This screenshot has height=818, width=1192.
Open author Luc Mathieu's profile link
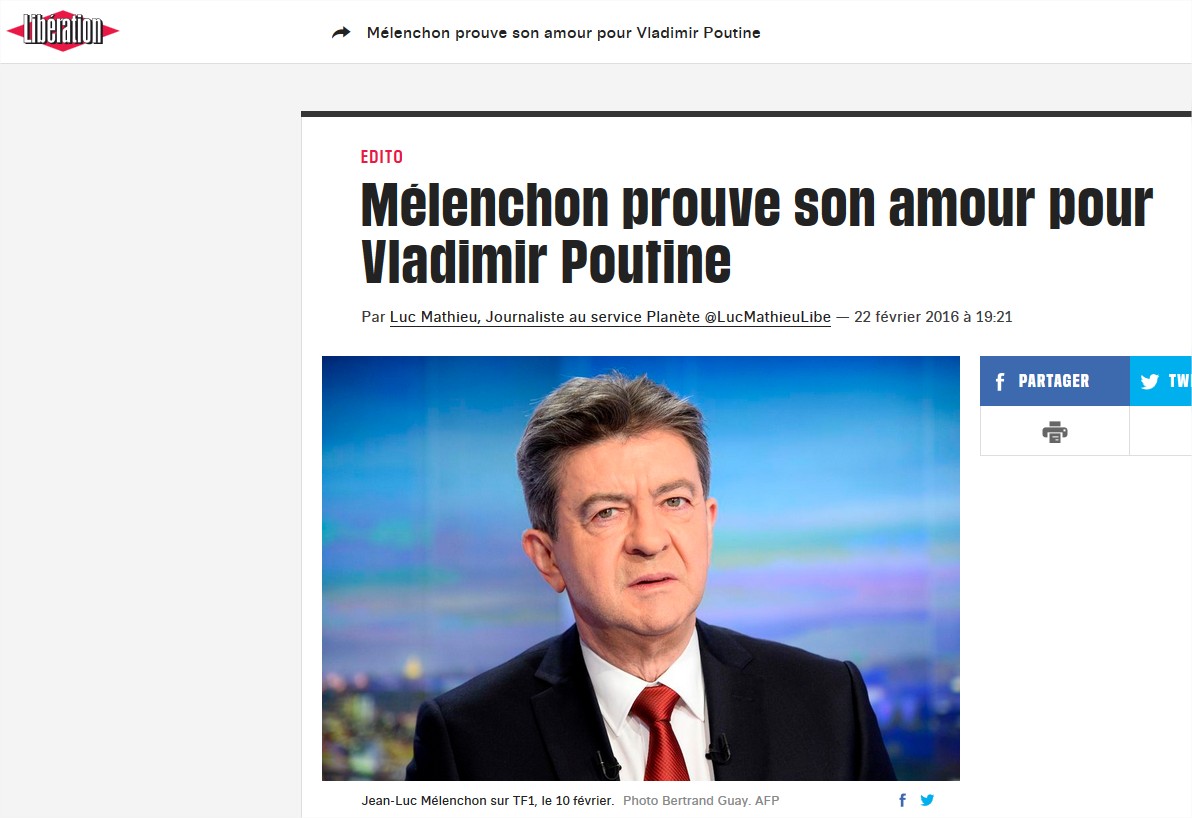434,317
